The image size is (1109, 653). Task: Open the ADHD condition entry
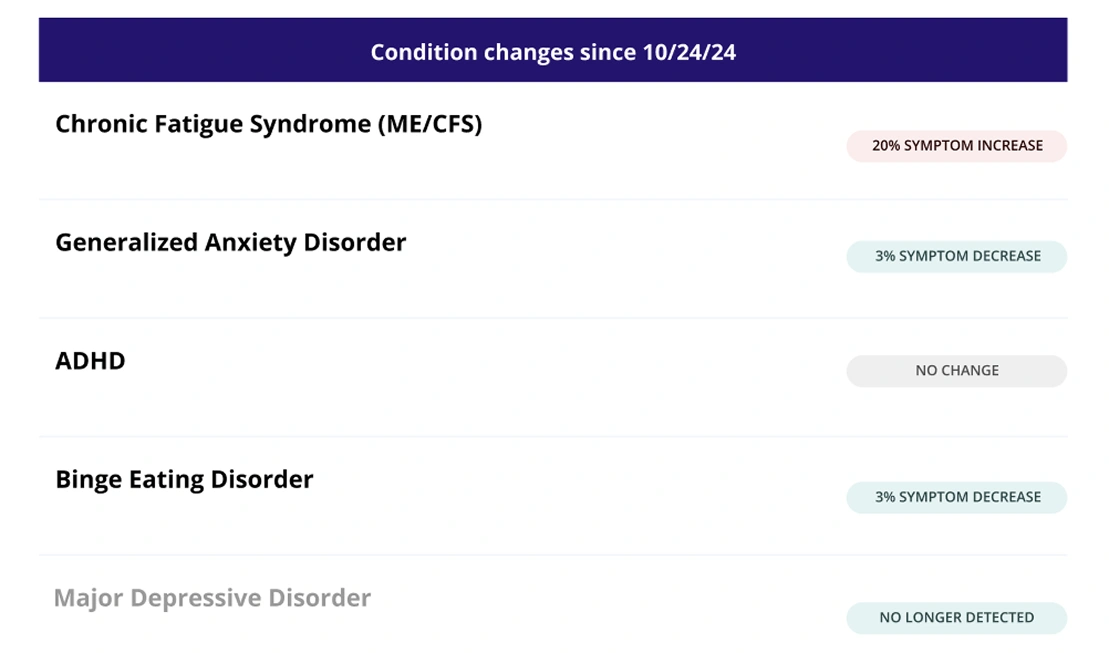click(x=91, y=361)
